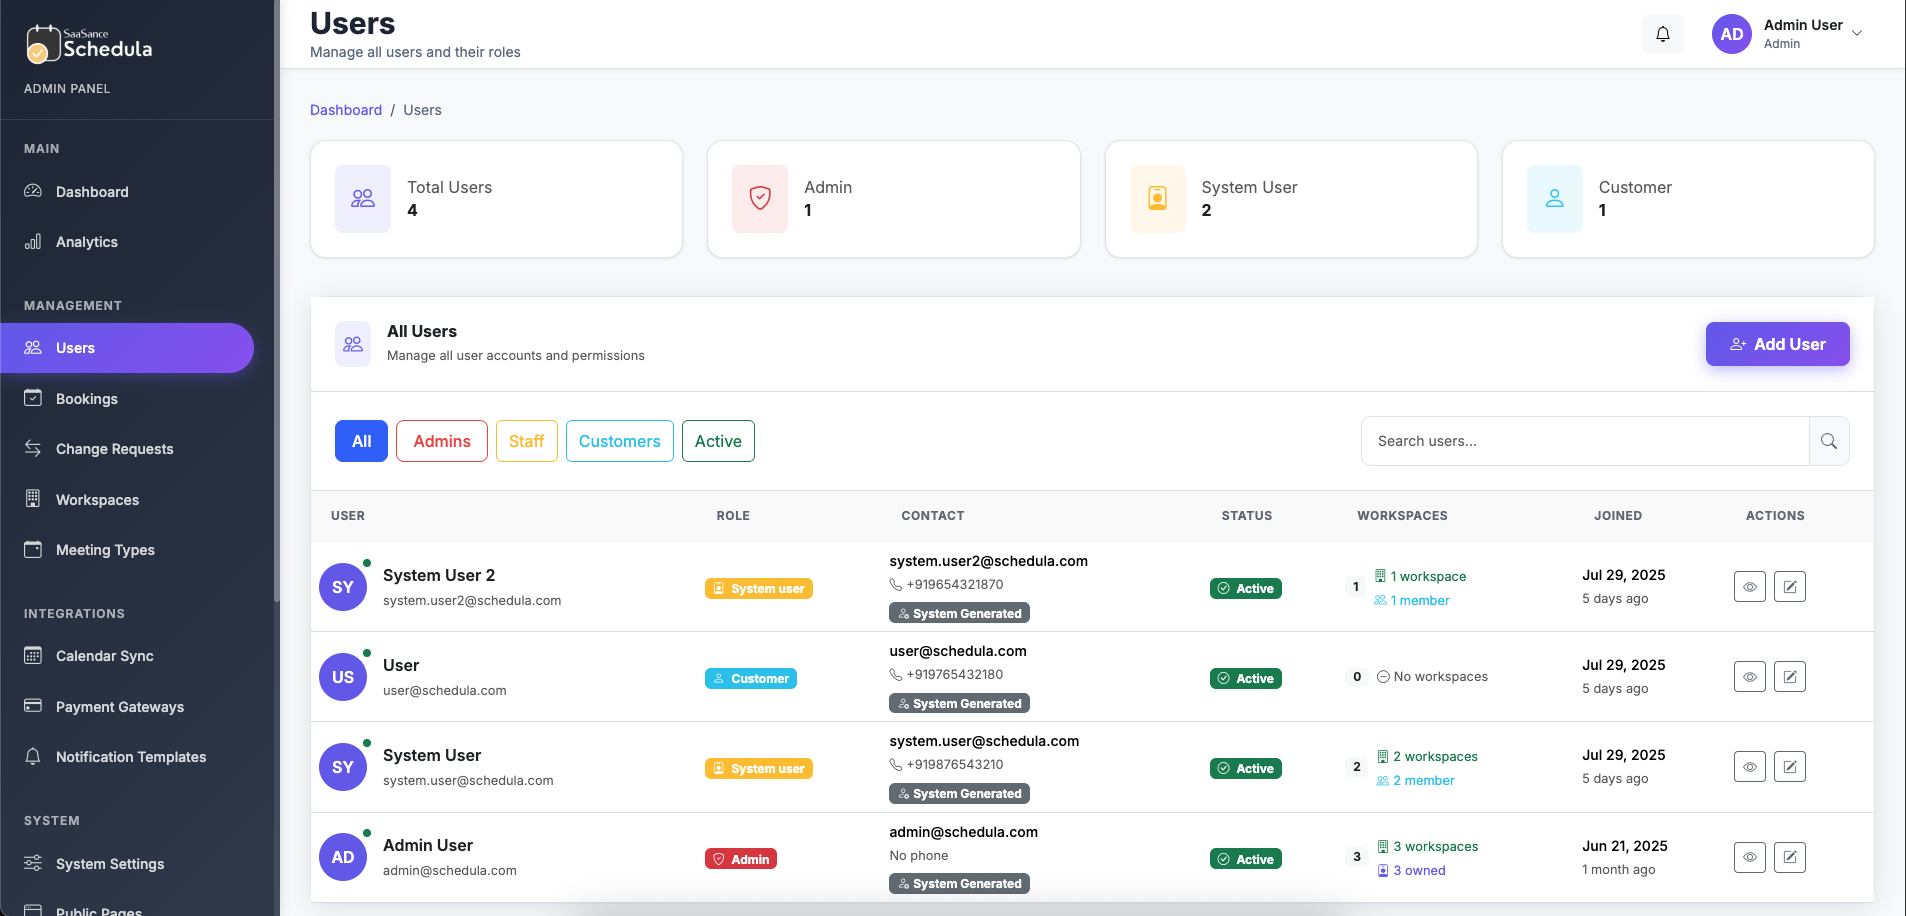1906x916 pixels.
Task: Switch to the Customers filter tab
Action: pyautogui.click(x=619, y=440)
